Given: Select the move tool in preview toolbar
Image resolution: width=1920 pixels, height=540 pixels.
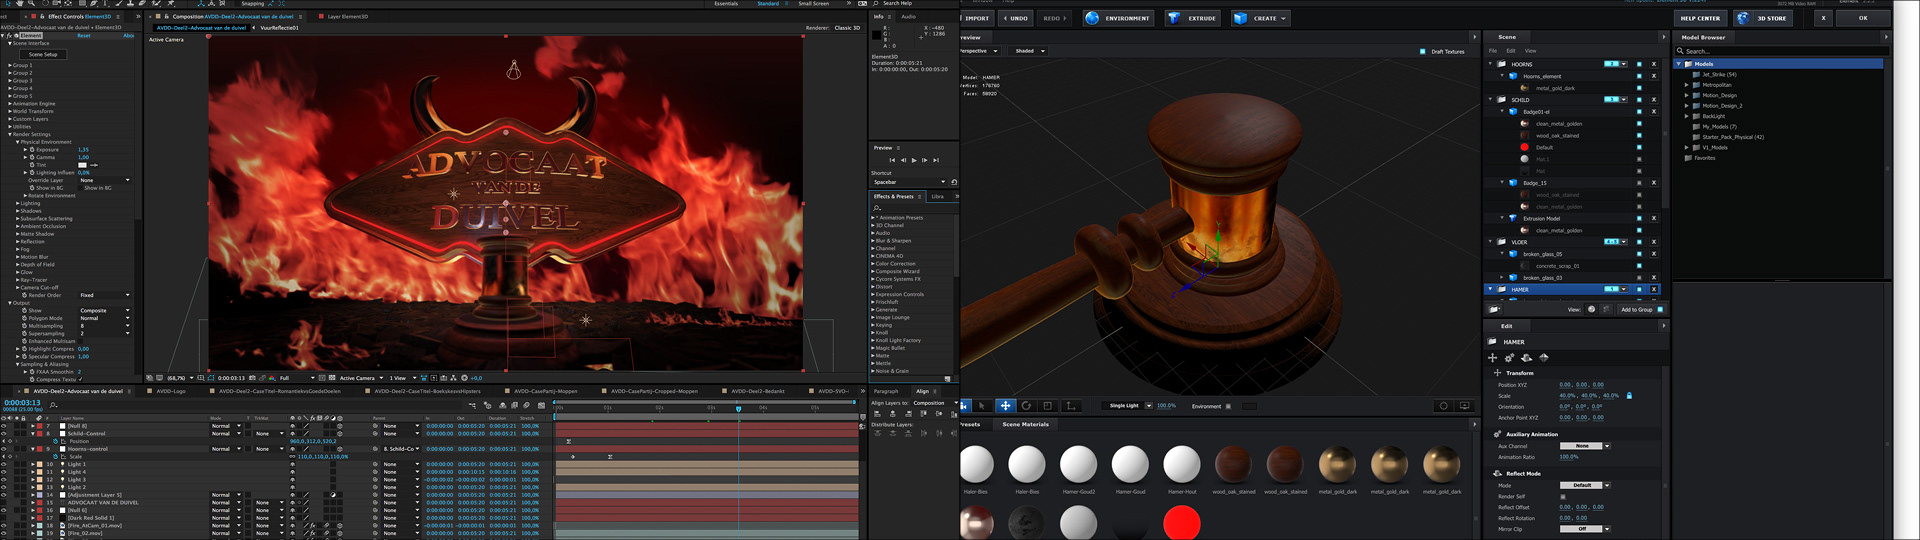Looking at the screenshot, I should coord(1004,406).
